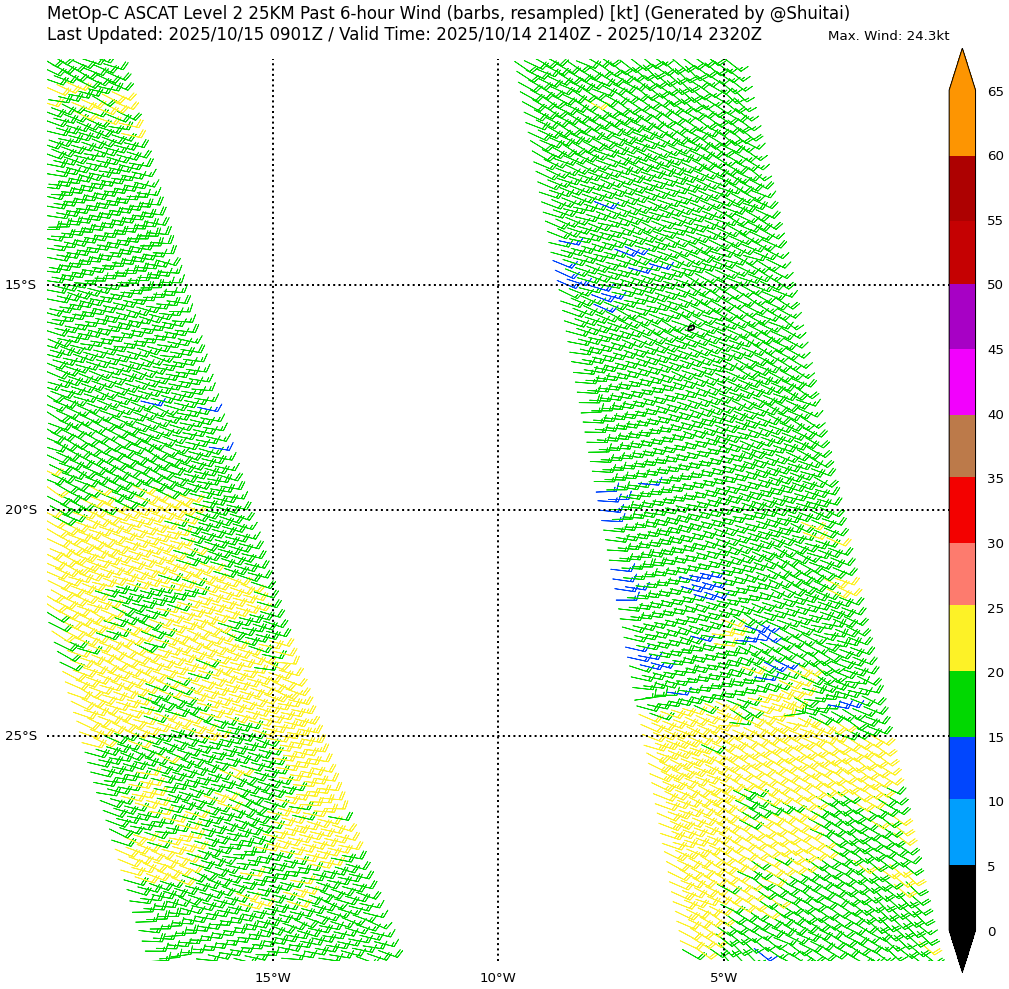Click the black arrow below the colorbar

pos(961,948)
